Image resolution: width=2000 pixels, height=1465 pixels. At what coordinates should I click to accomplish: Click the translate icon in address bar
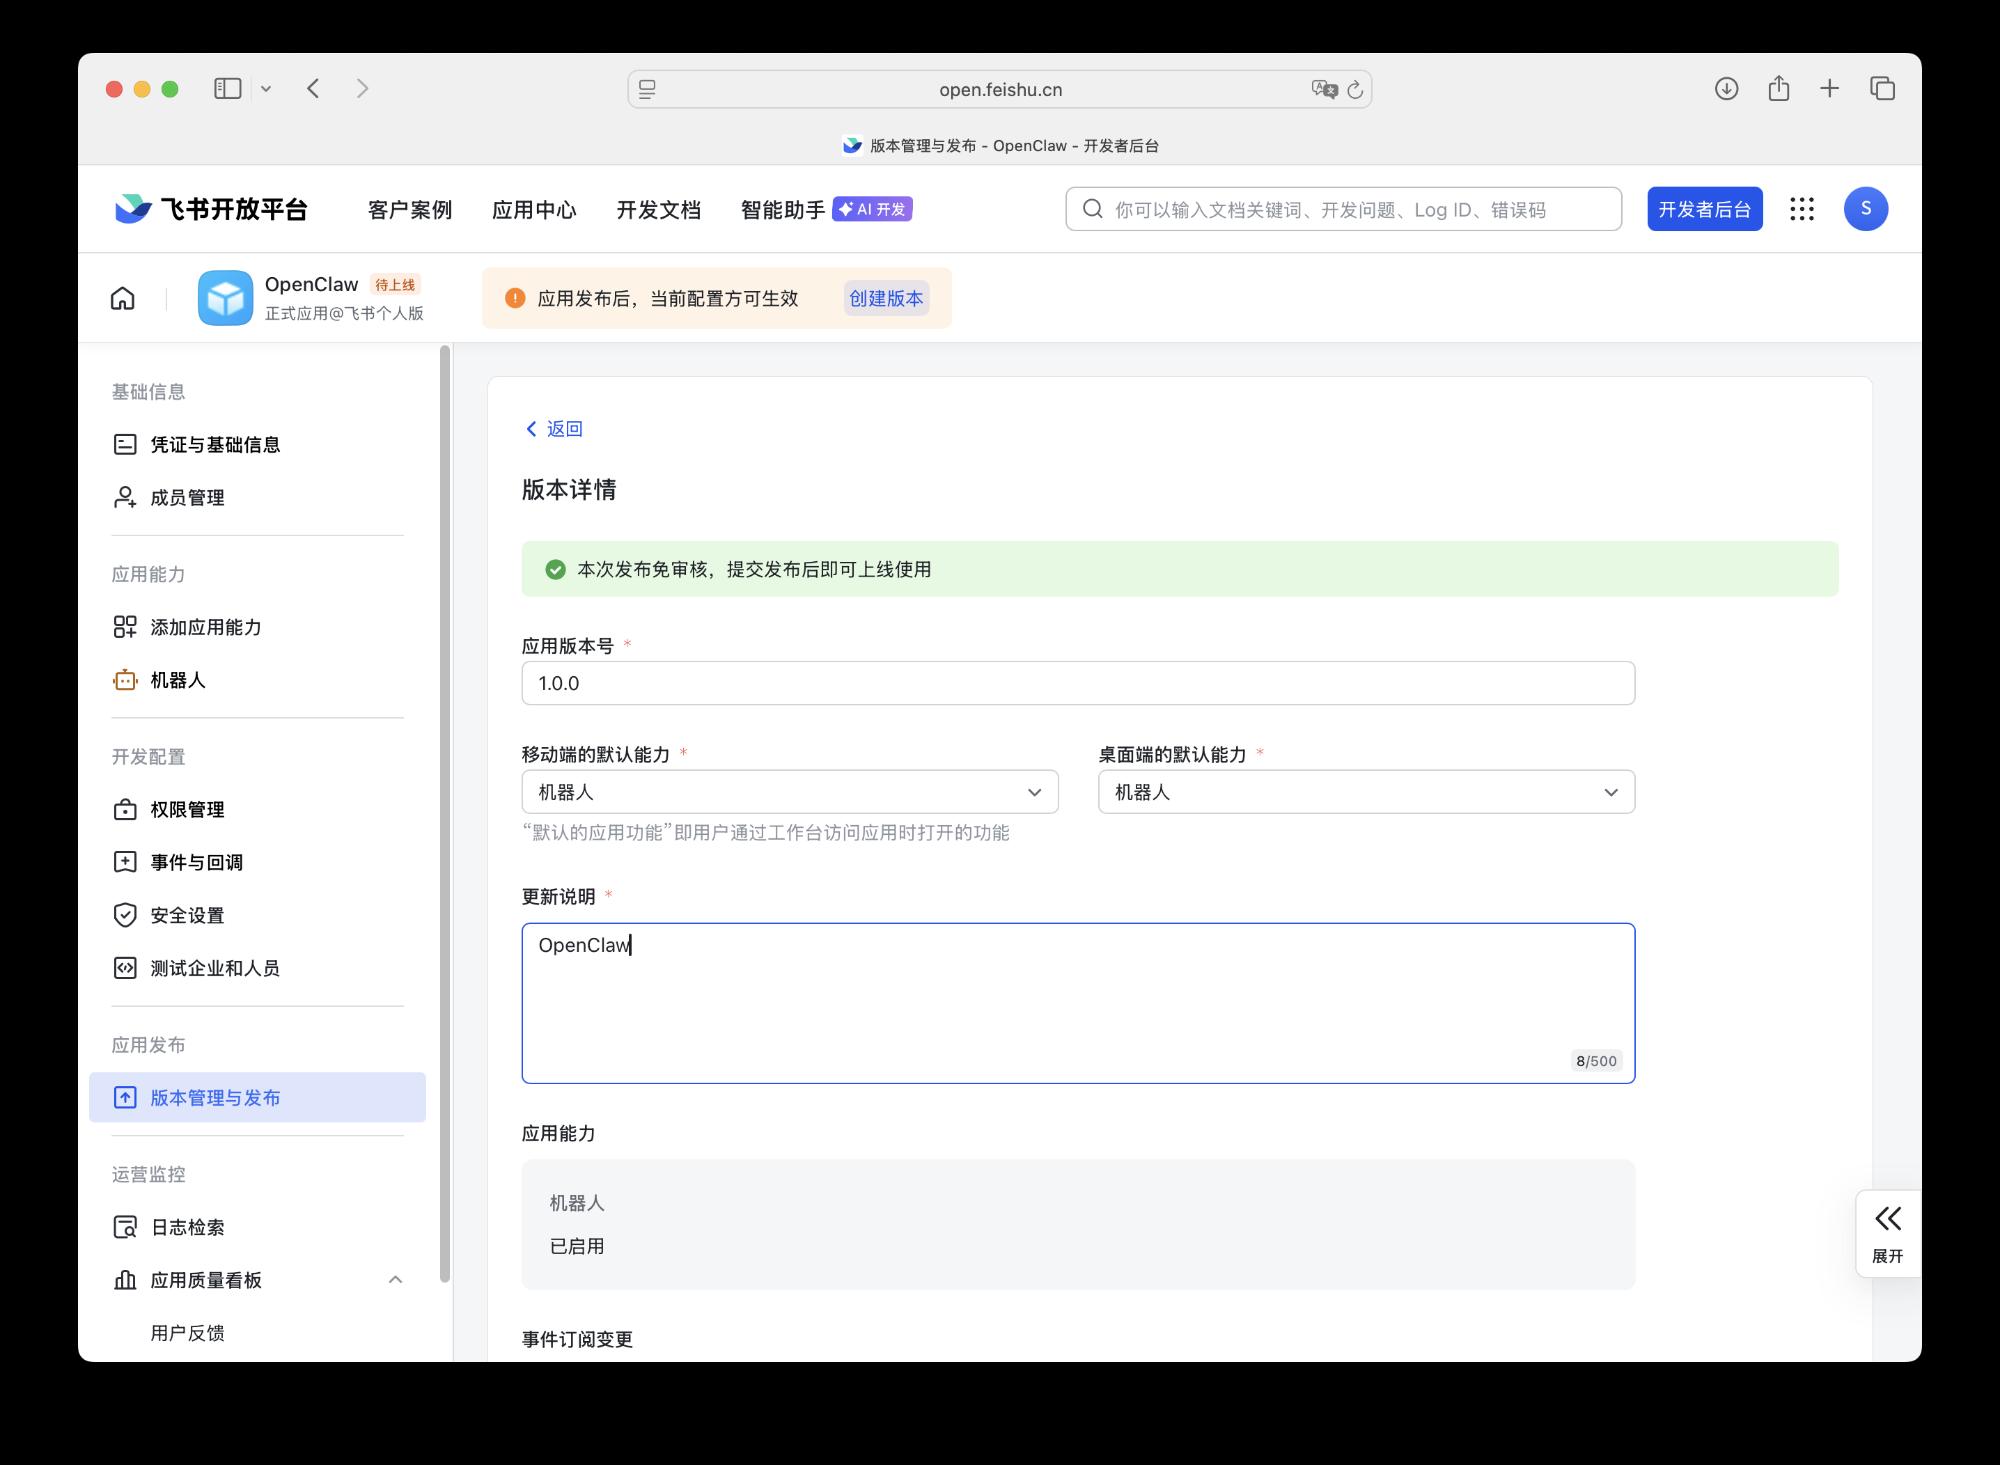pyautogui.click(x=1324, y=90)
